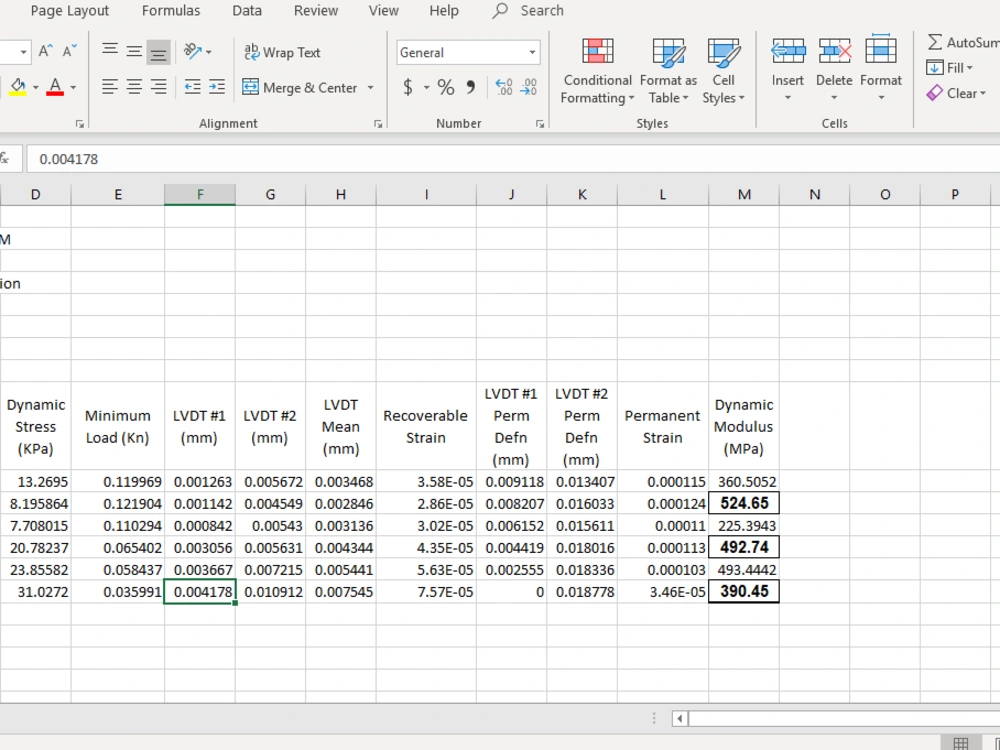This screenshot has width=1000, height=750.
Task: Select cell with value 492.74
Action: (744, 547)
